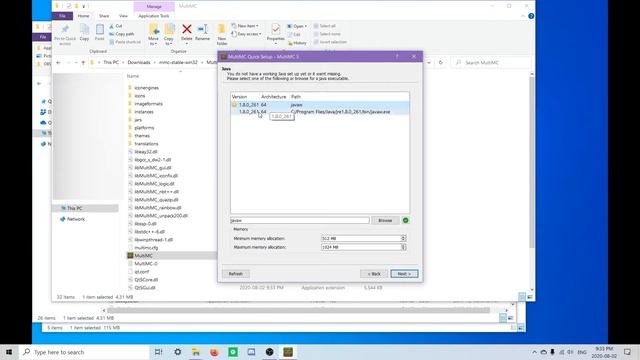Click the Rename ribbon icon
640x360 pixels.
click(202, 32)
